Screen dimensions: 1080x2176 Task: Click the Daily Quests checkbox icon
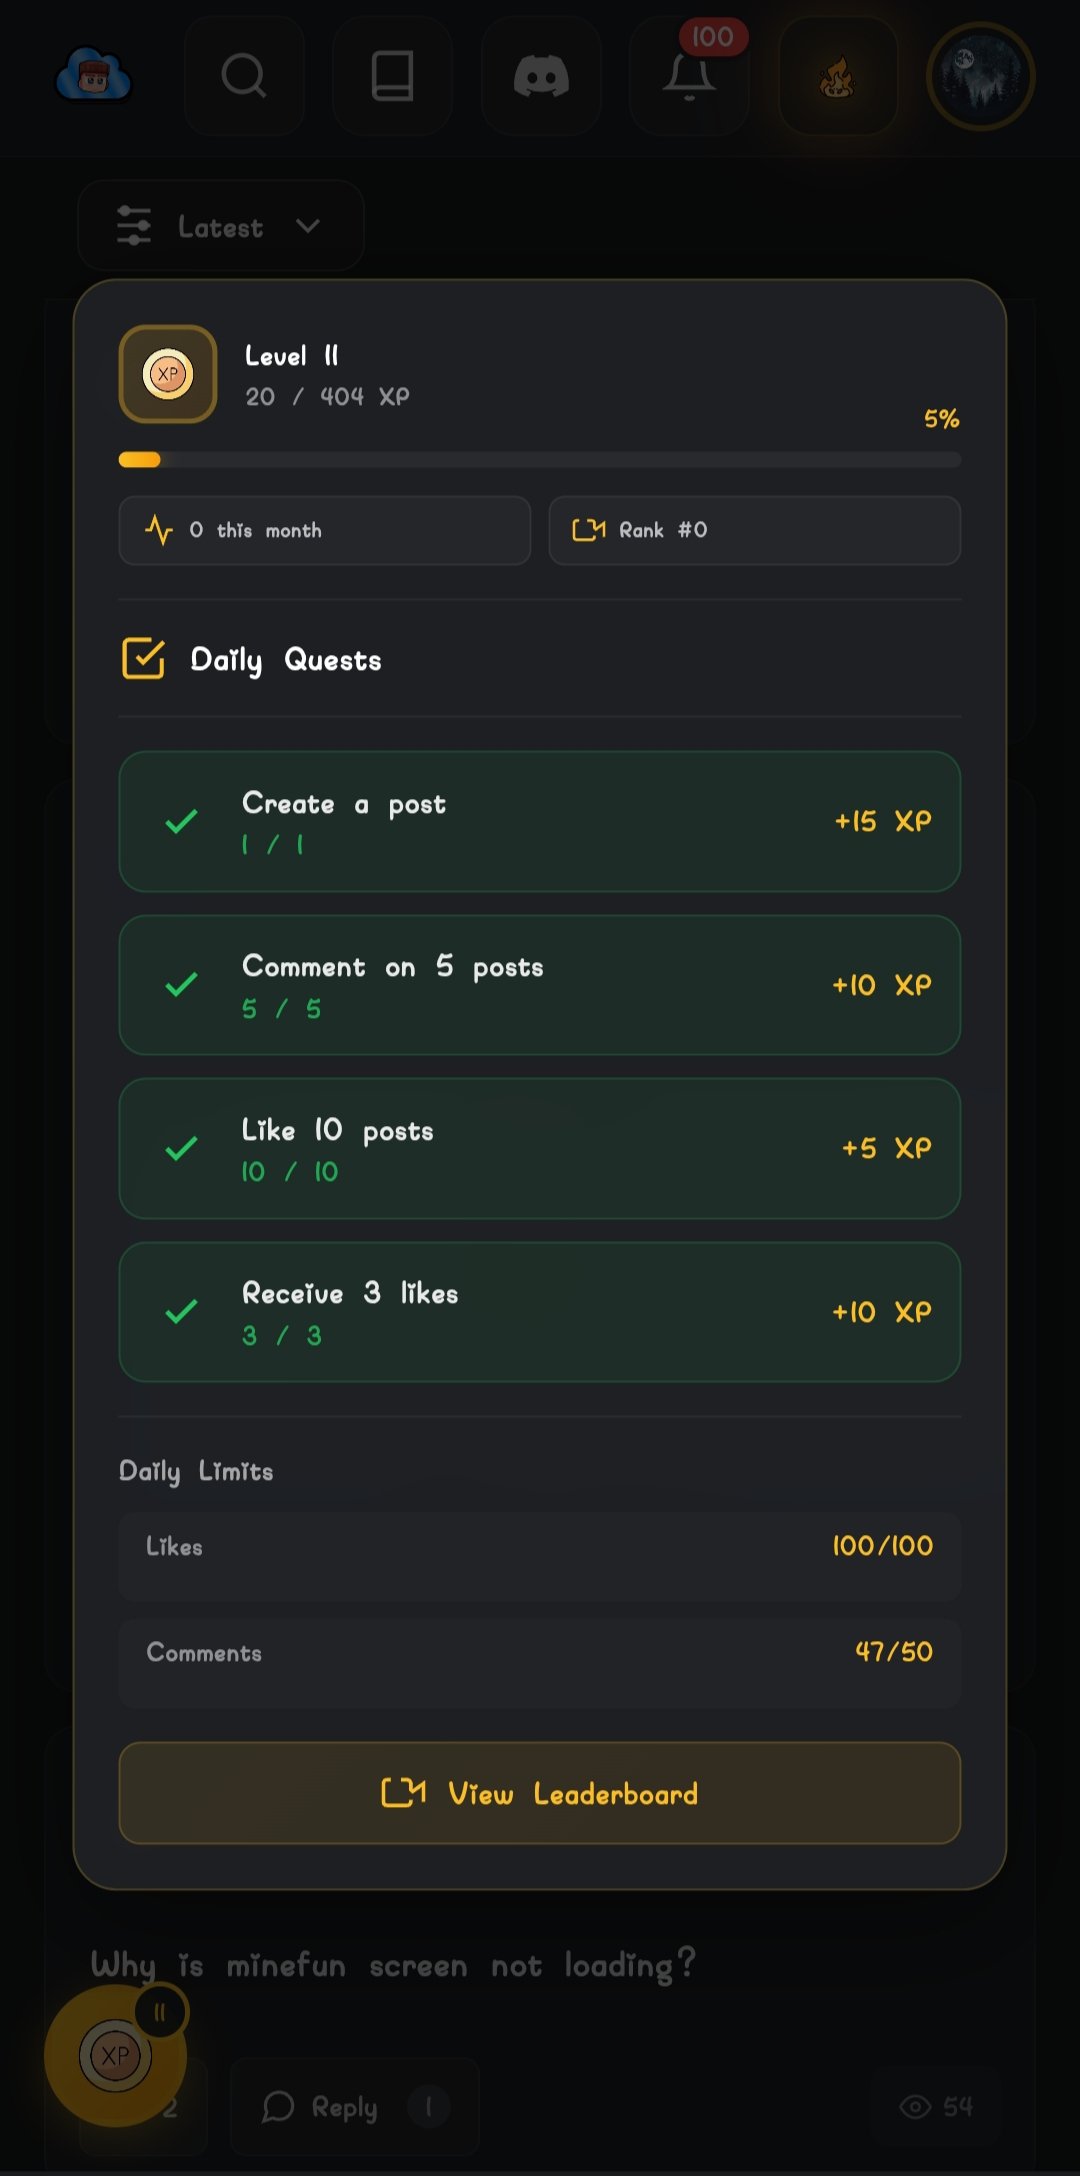click(143, 659)
